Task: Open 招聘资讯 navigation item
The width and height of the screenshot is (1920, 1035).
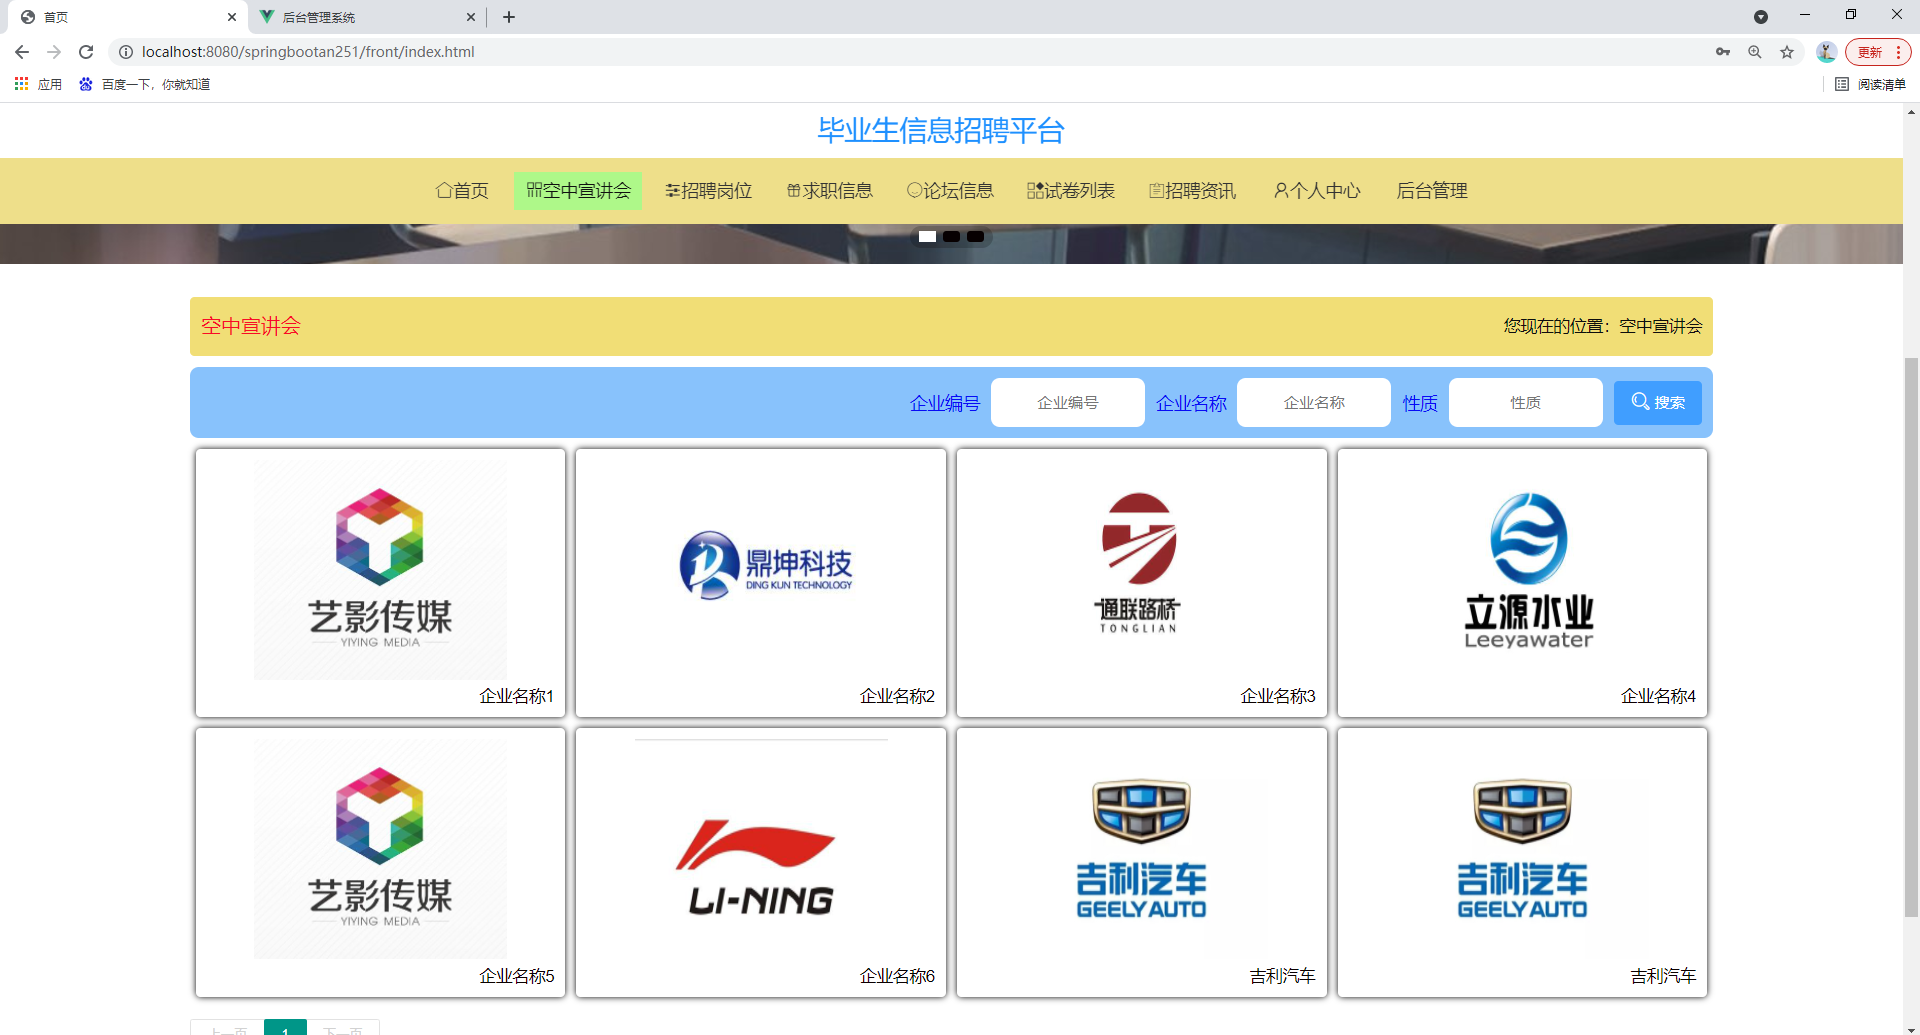Action: pyautogui.click(x=1193, y=191)
